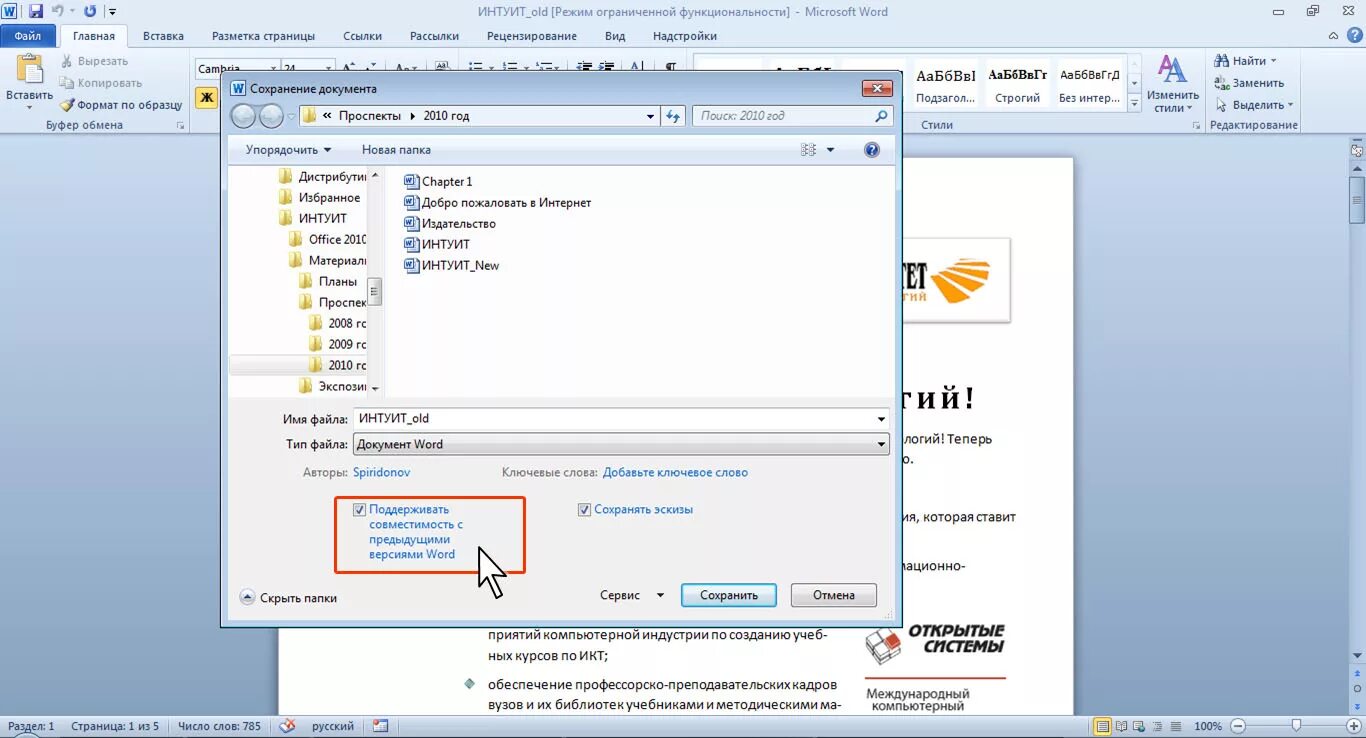Click the Вырезать scissors command

(94, 61)
